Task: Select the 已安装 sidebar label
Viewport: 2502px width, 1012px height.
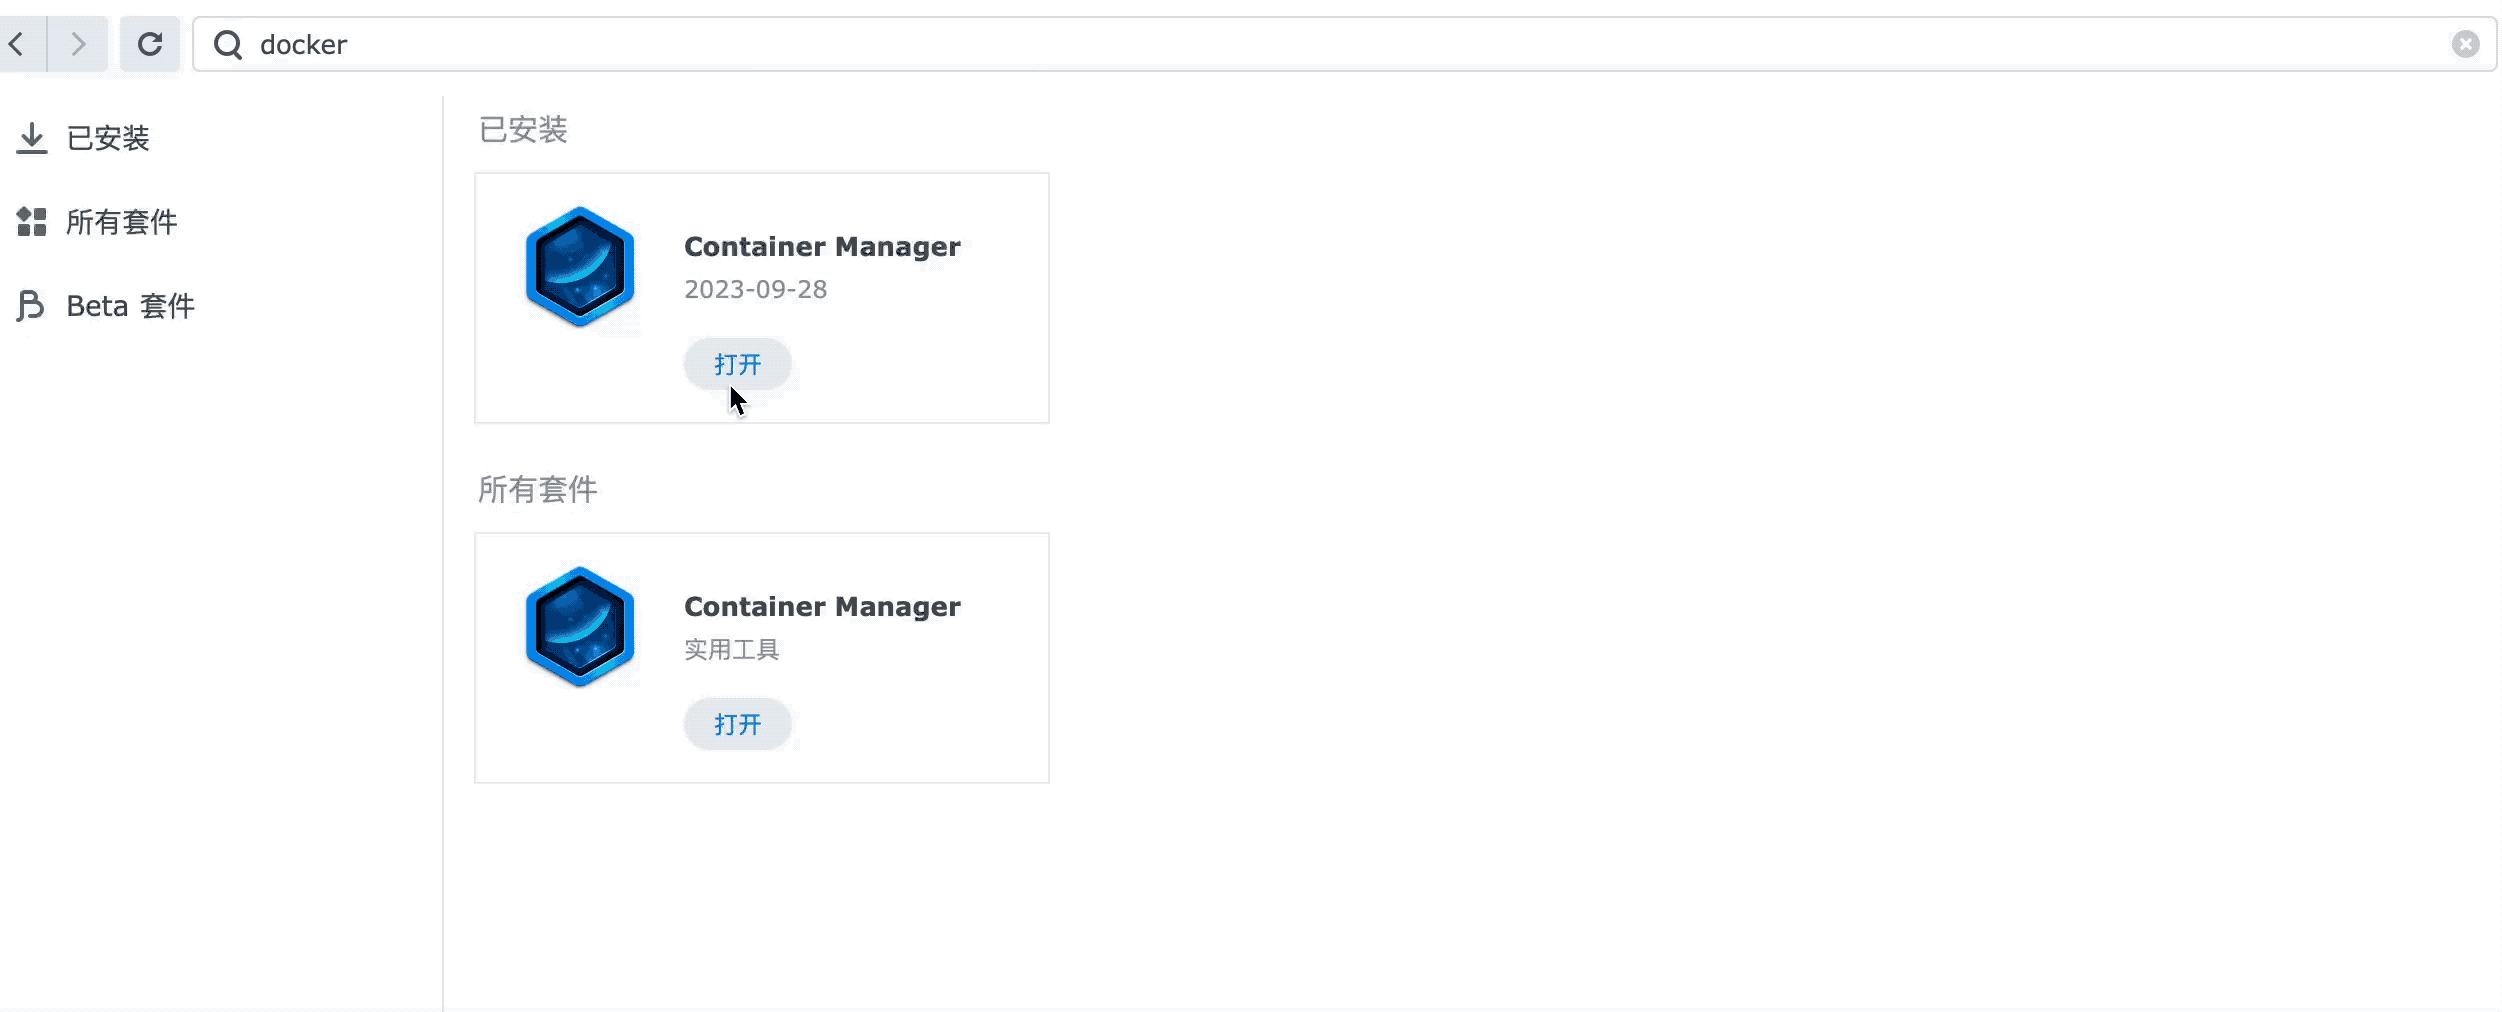Action: [108, 138]
